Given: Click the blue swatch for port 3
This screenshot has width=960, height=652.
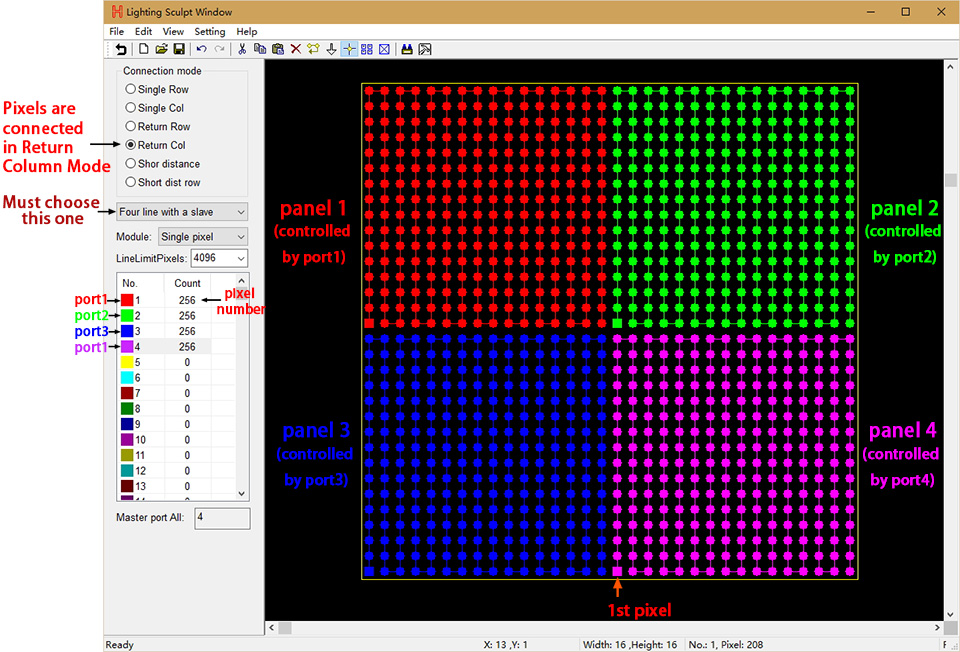Looking at the screenshot, I should point(127,331).
